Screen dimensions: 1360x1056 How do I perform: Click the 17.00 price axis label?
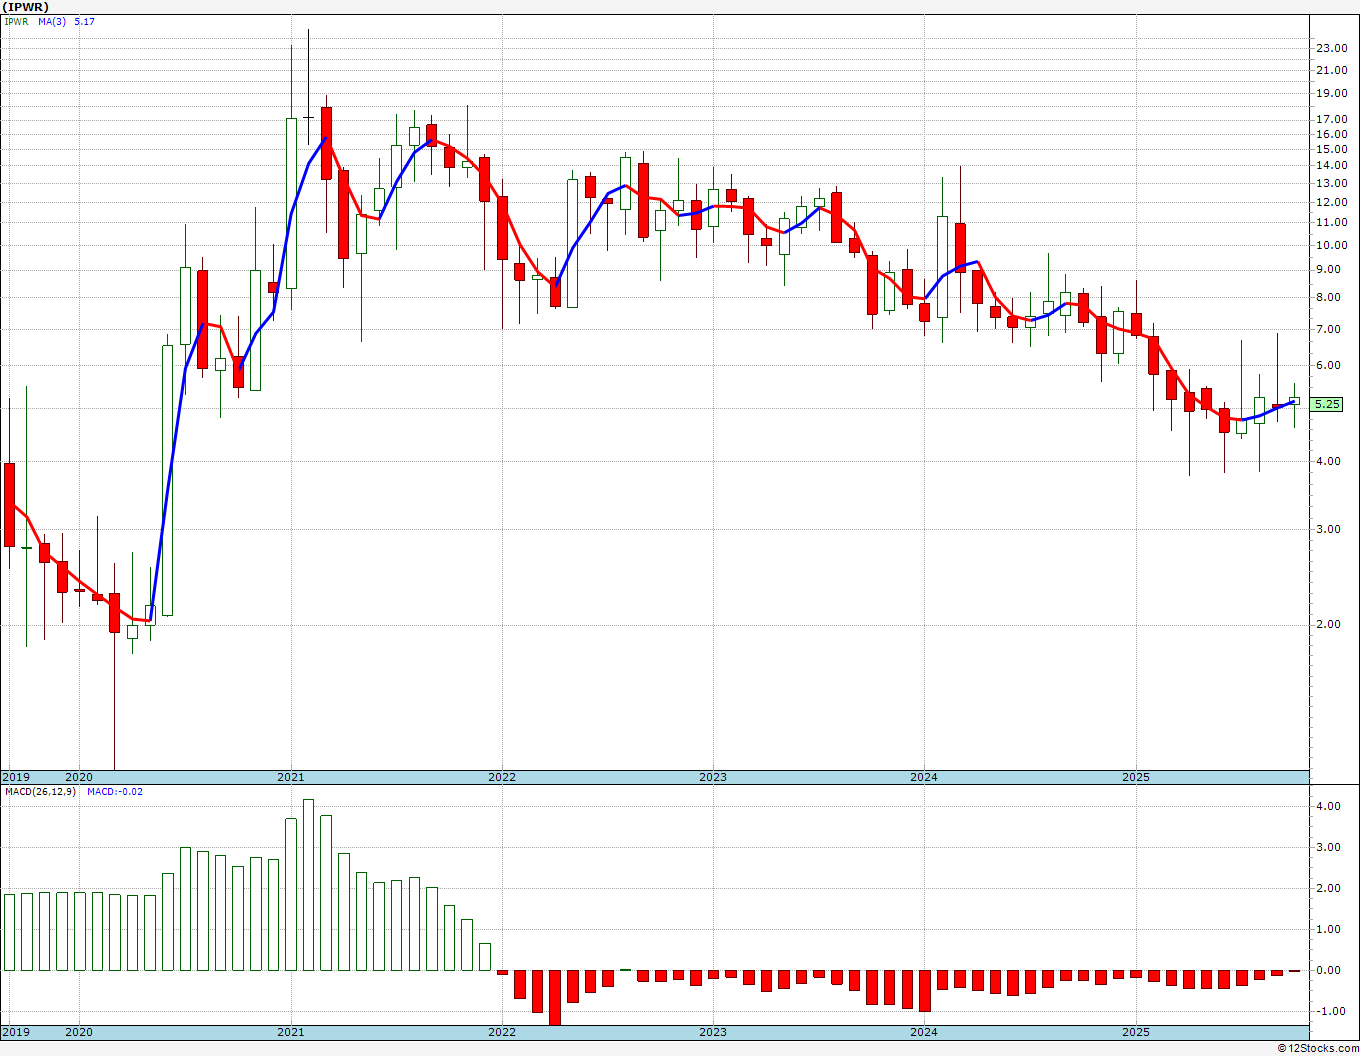[x=1331, y=120]
